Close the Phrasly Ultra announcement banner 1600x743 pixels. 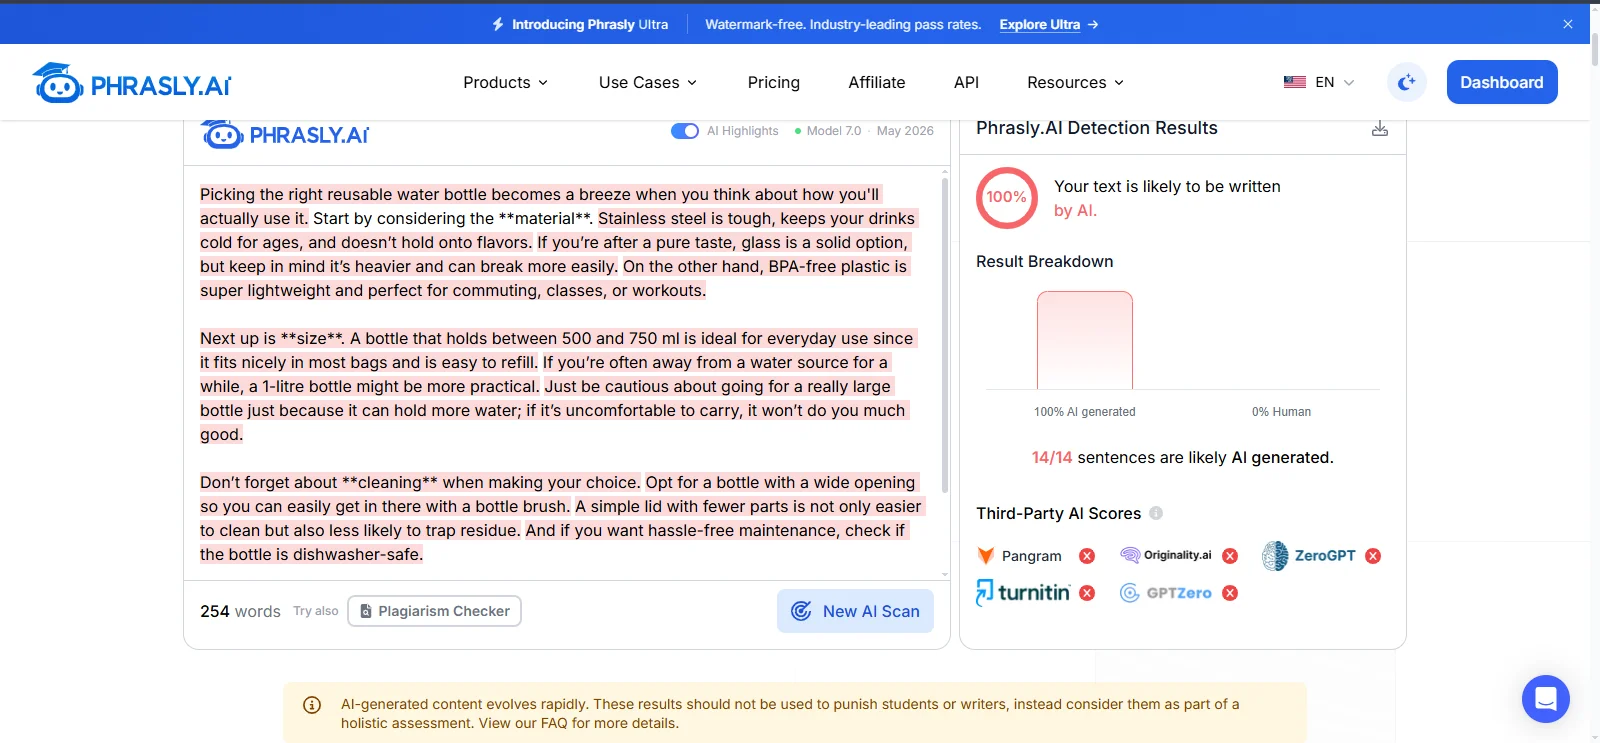click(1568, 24)
